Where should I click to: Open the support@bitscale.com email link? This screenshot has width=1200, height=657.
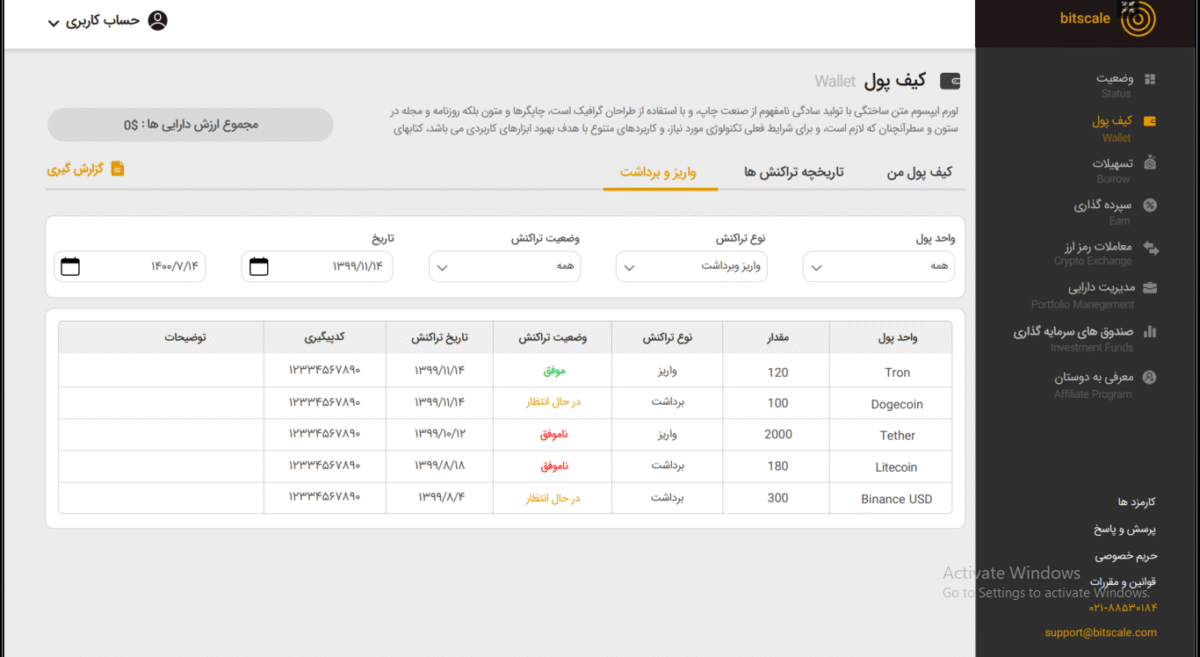pos(1100,632)
